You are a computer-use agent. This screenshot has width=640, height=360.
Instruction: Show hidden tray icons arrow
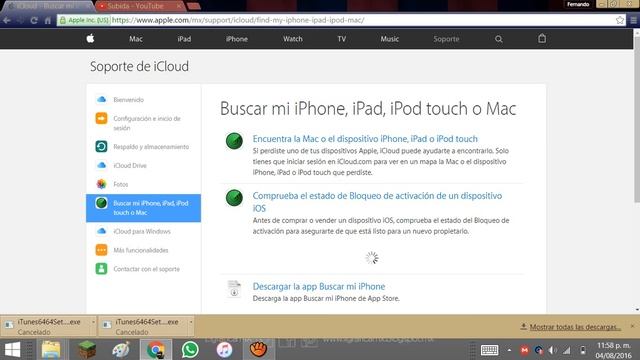pos(509,350)
